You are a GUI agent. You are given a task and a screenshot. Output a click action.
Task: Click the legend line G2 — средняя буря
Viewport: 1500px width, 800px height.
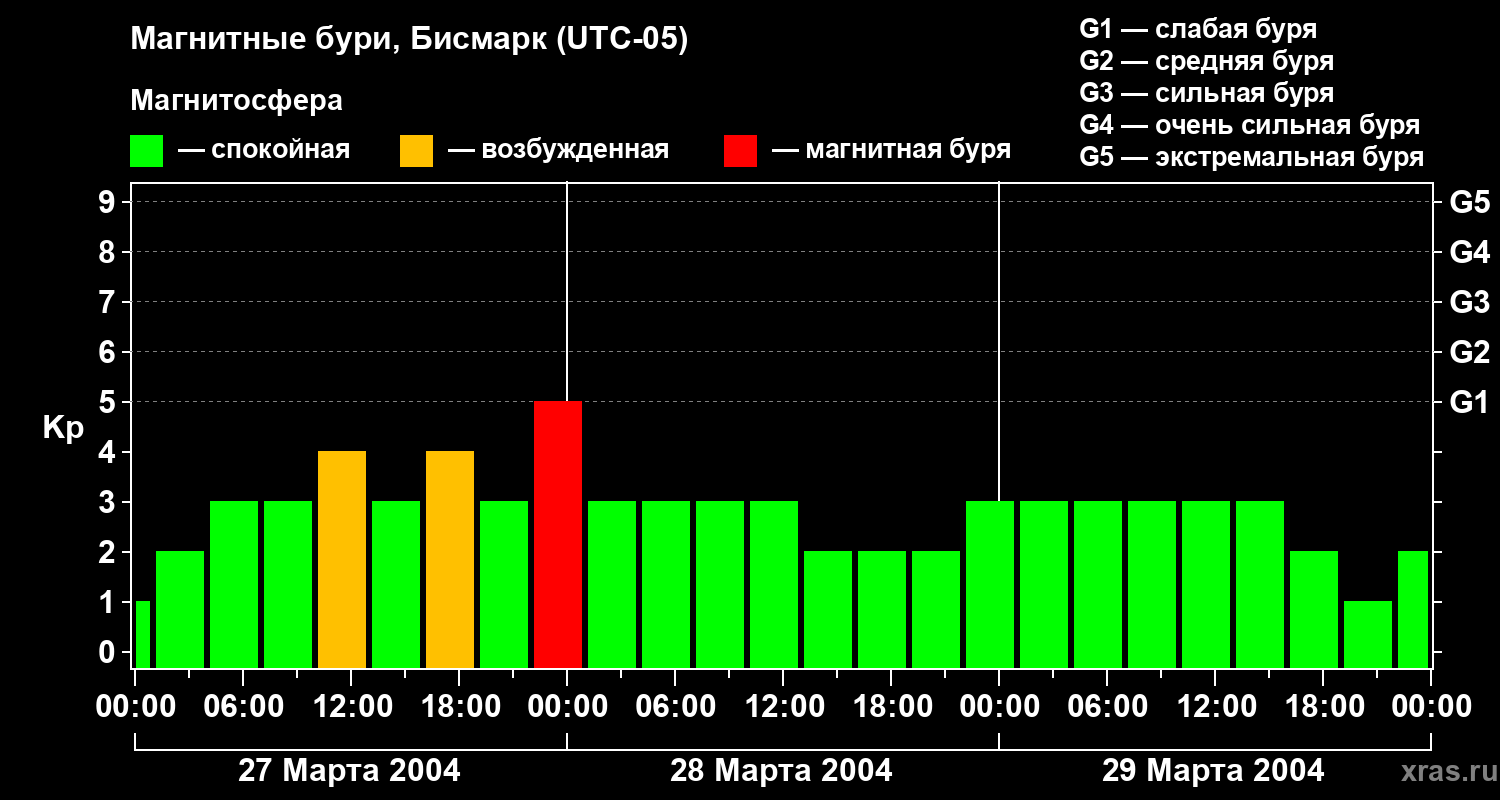[1206, 61]
